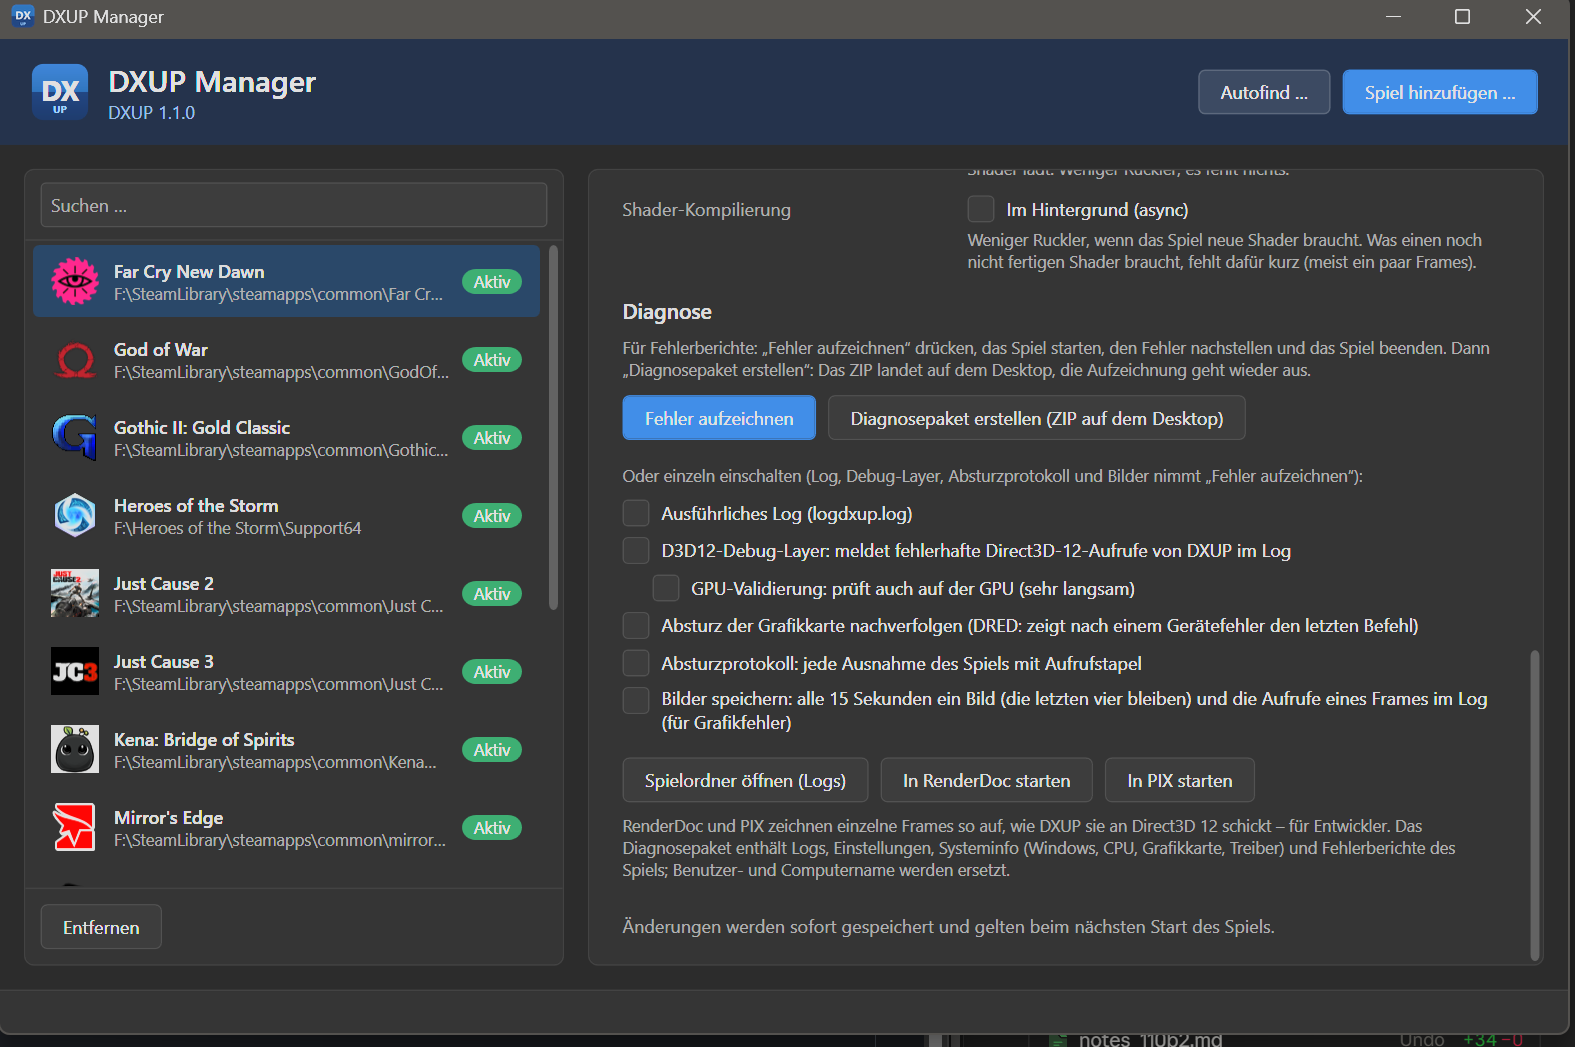Click the DXUP Manager logo in header

60,92
